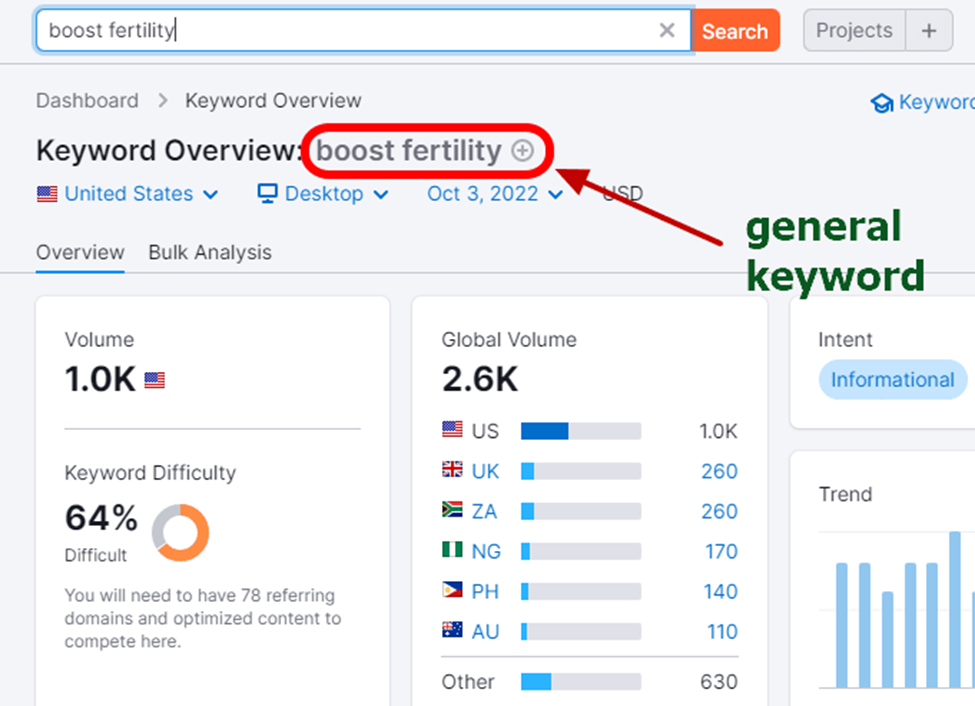Click the US volume bar

click(580, 431)
